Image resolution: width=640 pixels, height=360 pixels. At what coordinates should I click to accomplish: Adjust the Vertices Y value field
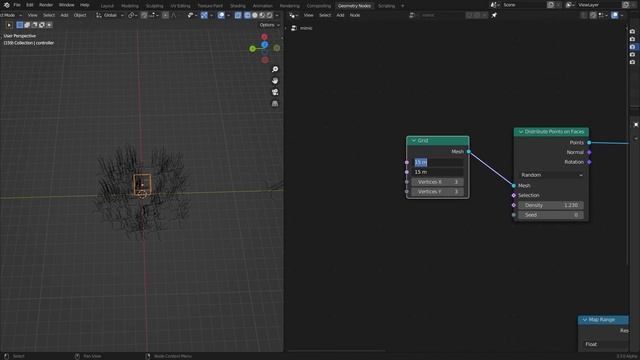pyautogui.click(x=438, y=191)
